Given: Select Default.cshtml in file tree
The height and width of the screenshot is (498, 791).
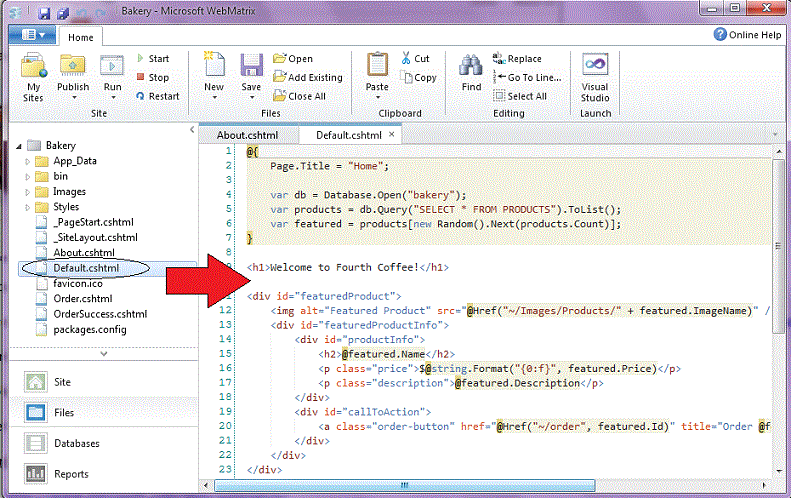Looking at the screenshot, I should pos(86,268).
